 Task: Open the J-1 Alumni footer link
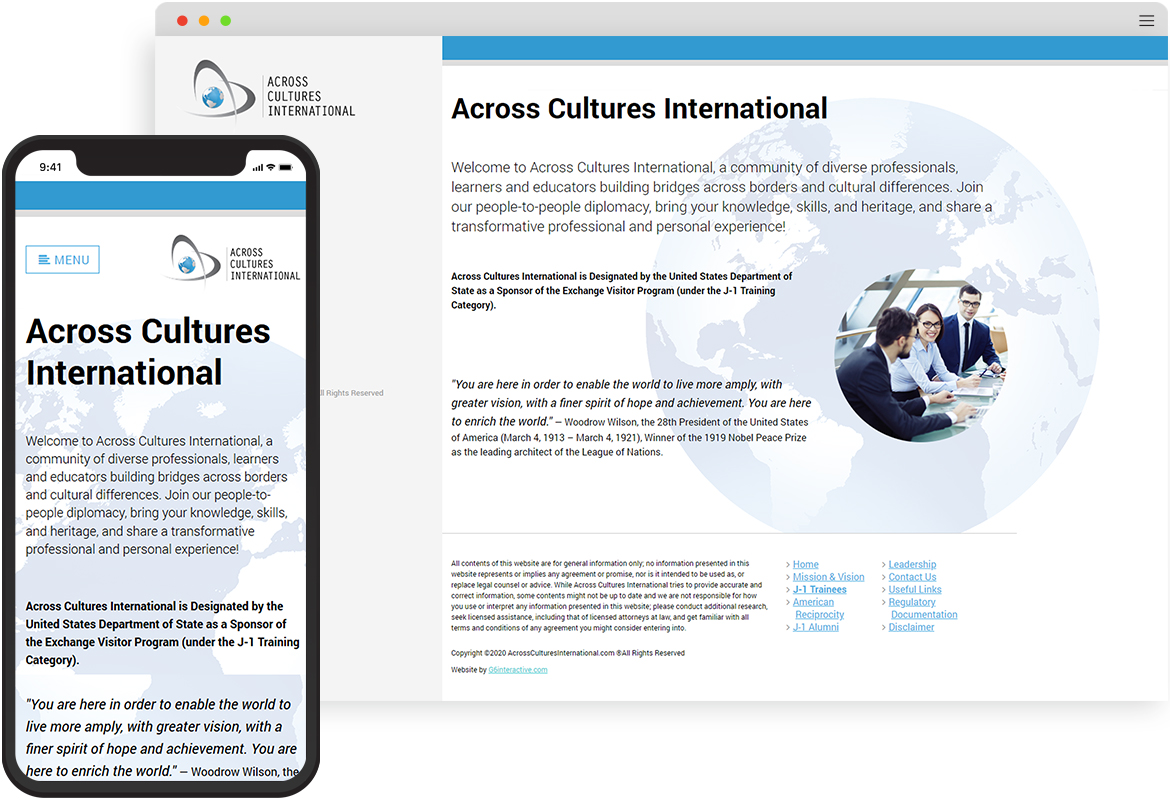click(x=816, y=627)
